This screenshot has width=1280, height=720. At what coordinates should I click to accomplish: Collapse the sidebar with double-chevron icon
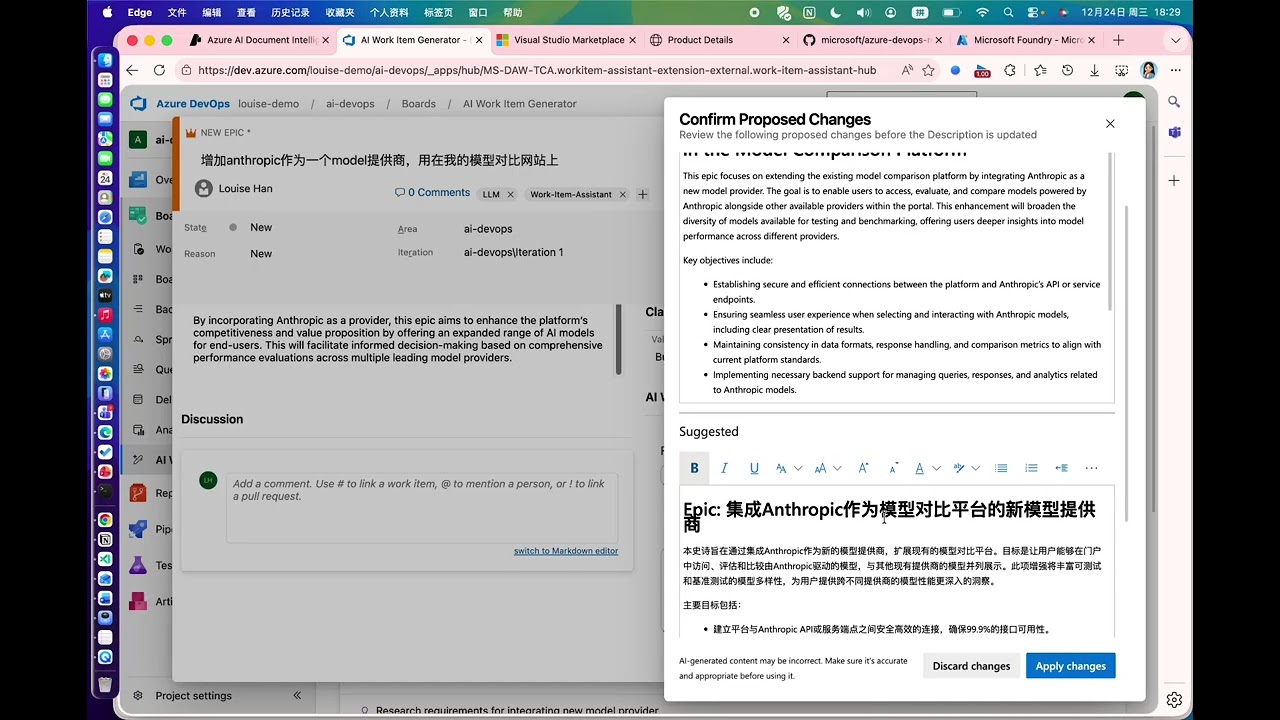pos(297,696)
